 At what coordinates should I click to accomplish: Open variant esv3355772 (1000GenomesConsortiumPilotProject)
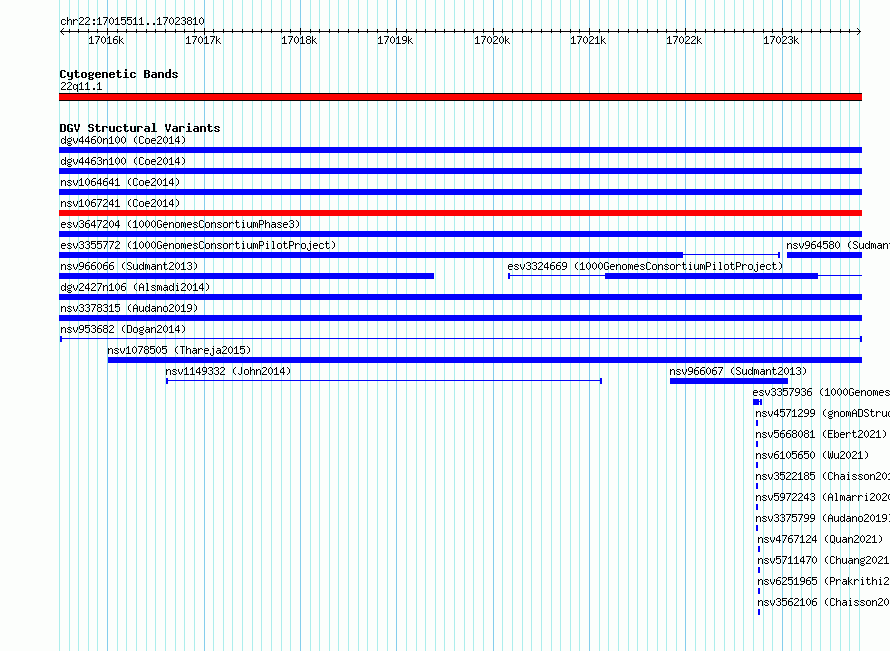tap(198, 245)
